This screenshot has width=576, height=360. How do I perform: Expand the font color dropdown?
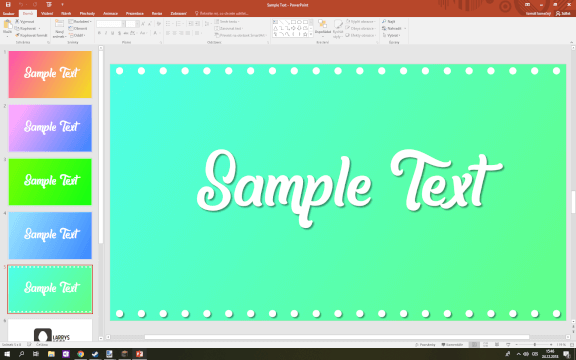(x=160, y=33)
